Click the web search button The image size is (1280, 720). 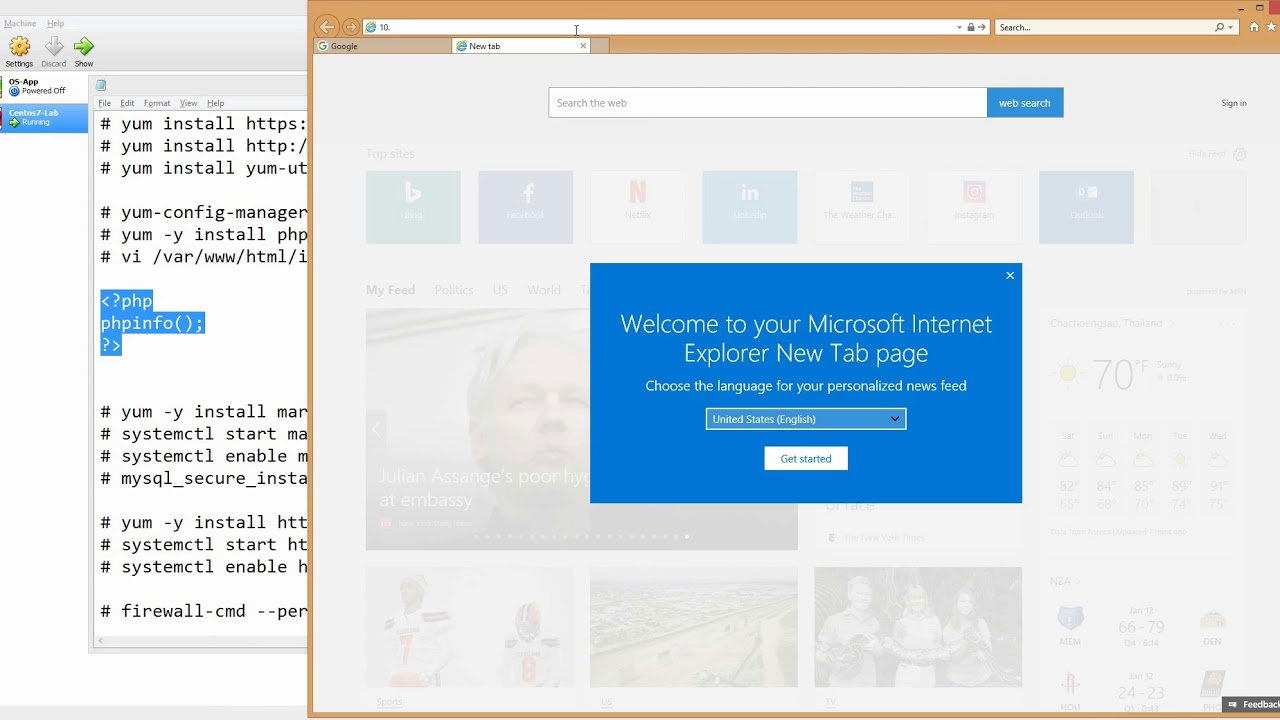point(1025,103)
